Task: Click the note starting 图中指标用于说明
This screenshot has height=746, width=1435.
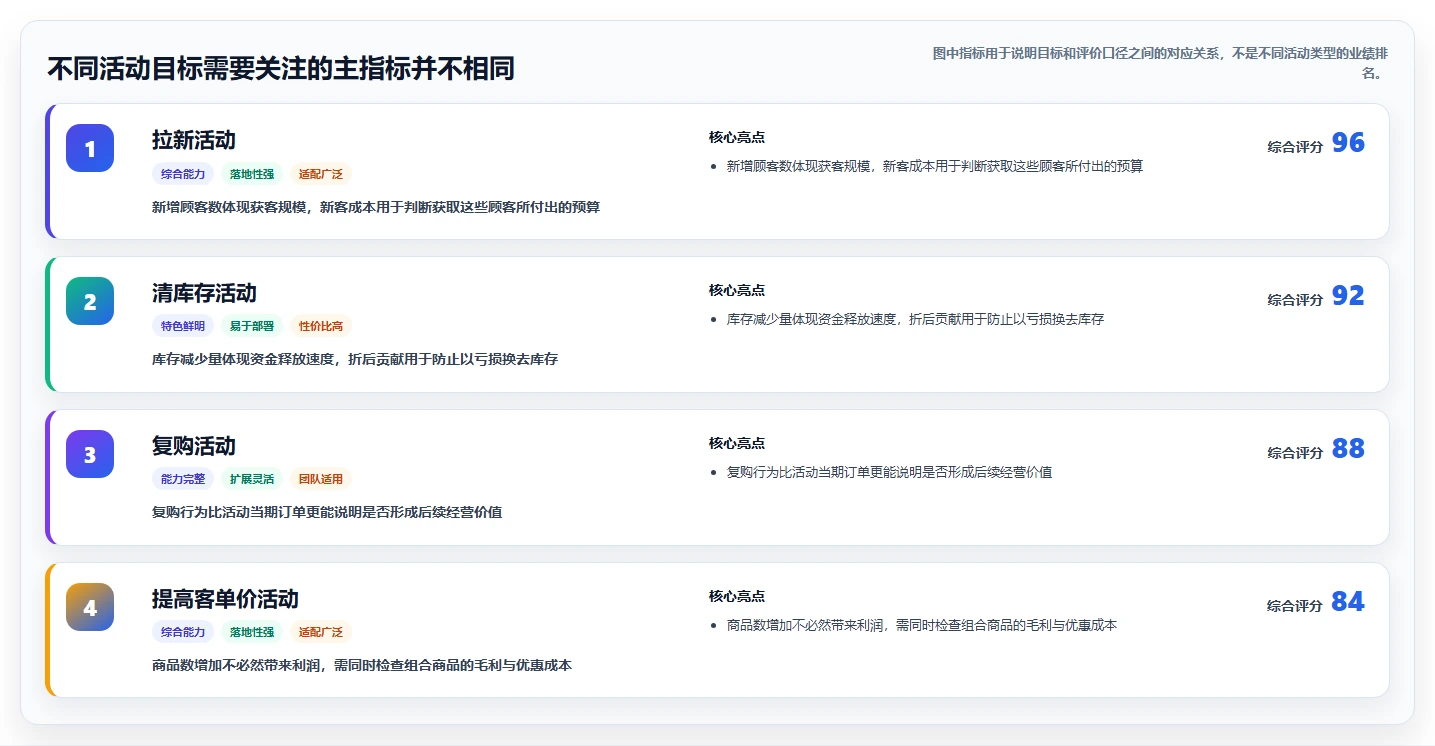Action: pos(1160,63)
